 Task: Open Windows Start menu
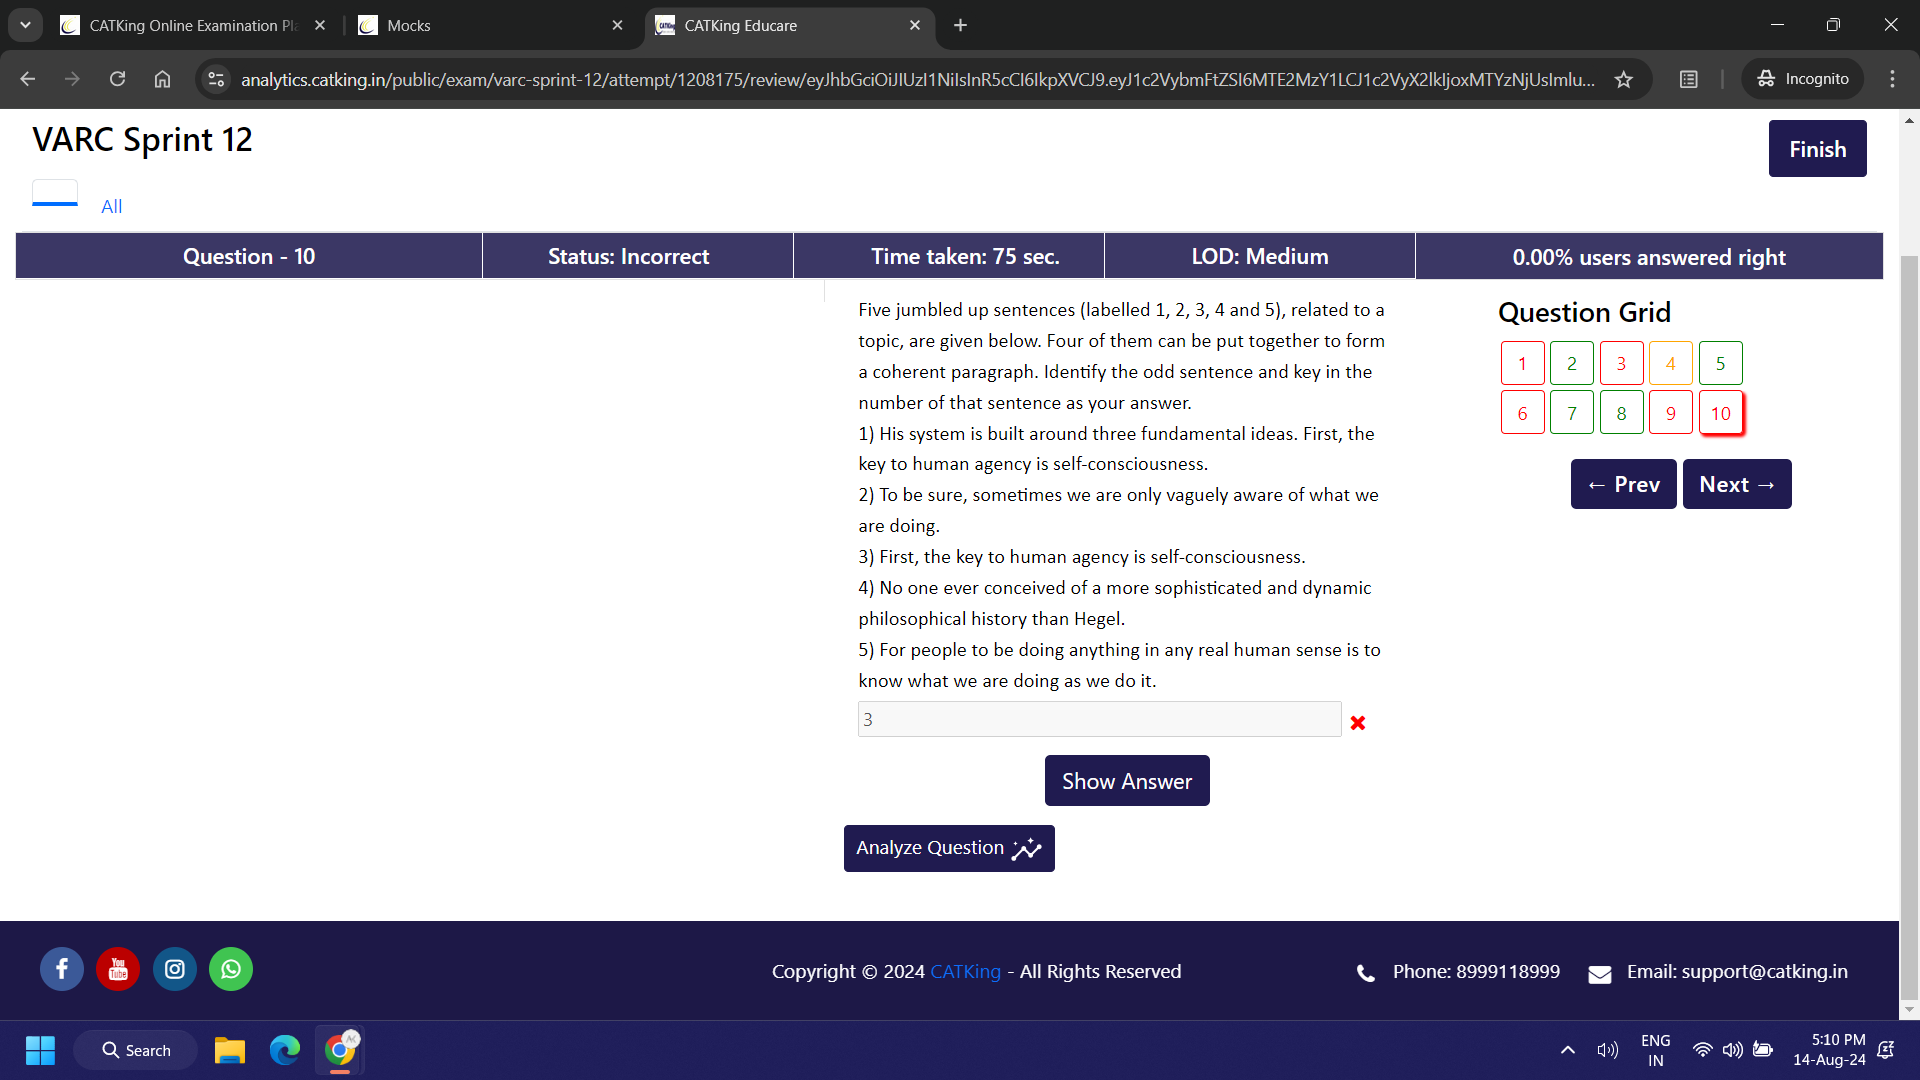(40, 1050)
